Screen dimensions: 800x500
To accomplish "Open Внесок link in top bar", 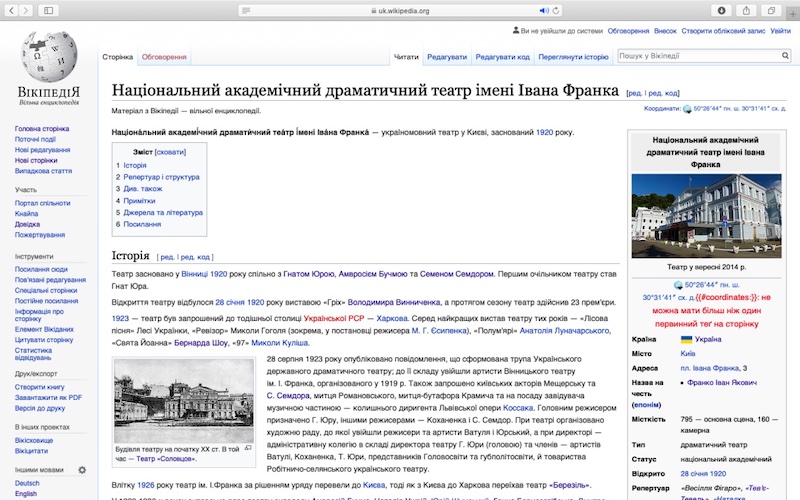I will (665, 31).
